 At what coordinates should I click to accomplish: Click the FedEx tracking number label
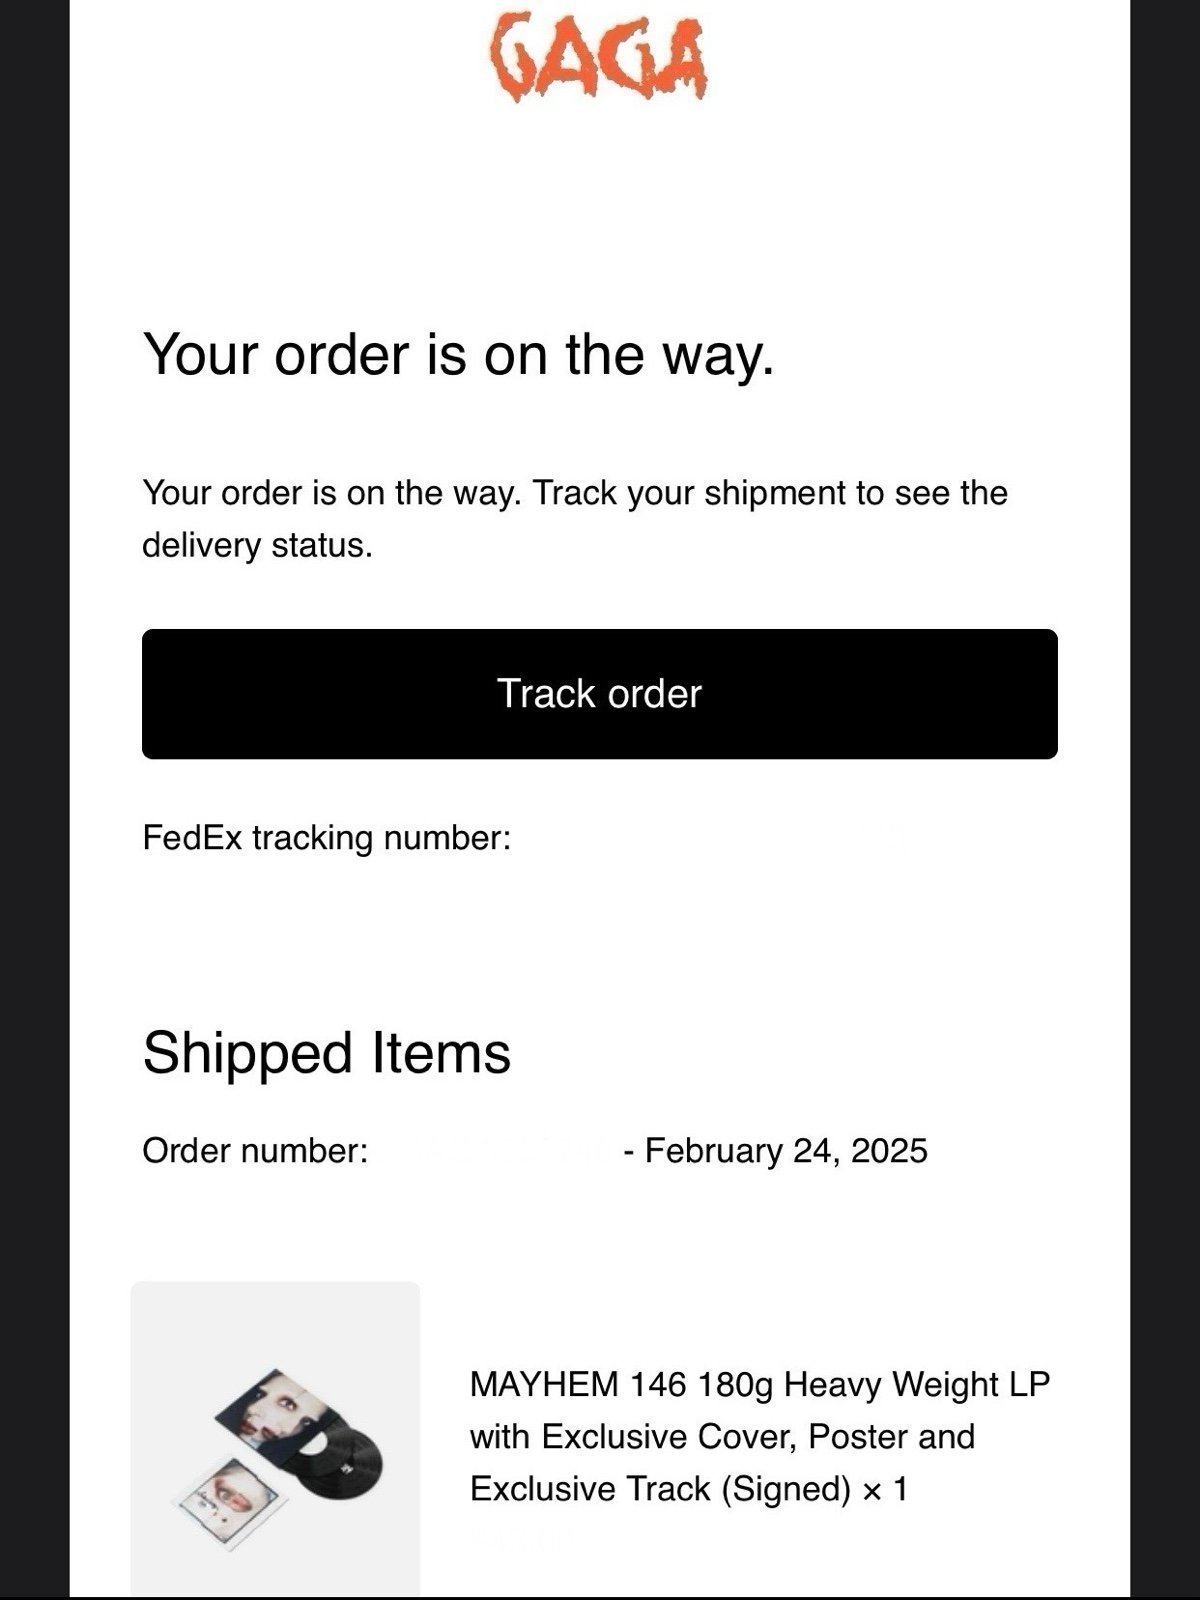pyautogui.click(x=327, y=837)
